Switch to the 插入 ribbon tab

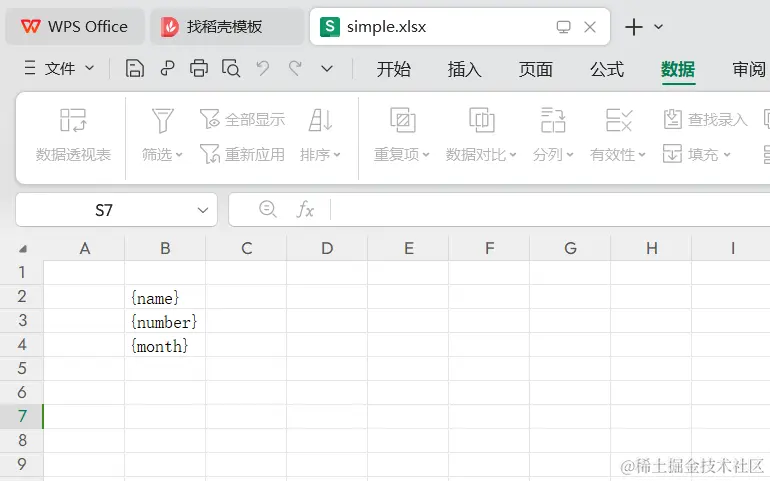464,69
